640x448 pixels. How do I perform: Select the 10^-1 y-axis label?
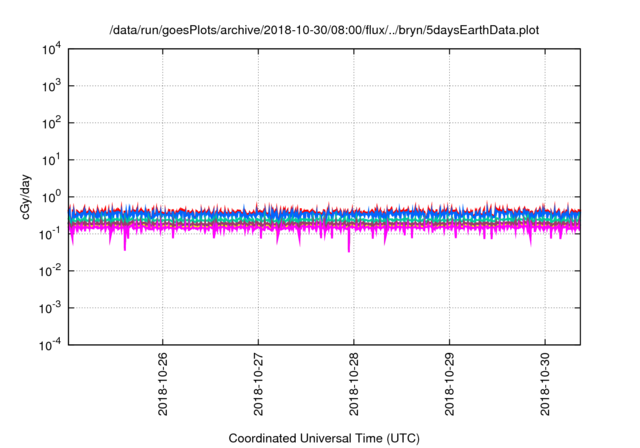(51, 234)
